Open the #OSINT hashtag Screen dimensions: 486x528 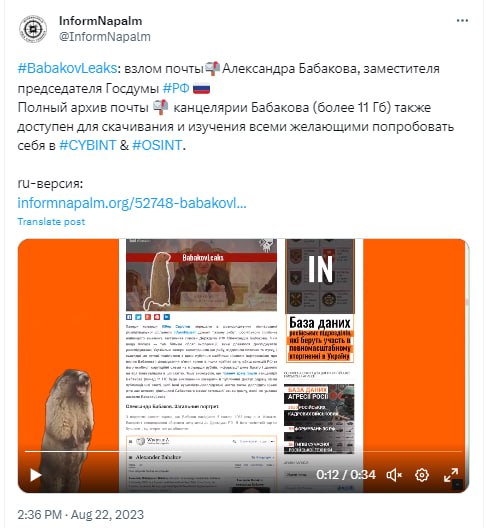[x=157, y=145]
